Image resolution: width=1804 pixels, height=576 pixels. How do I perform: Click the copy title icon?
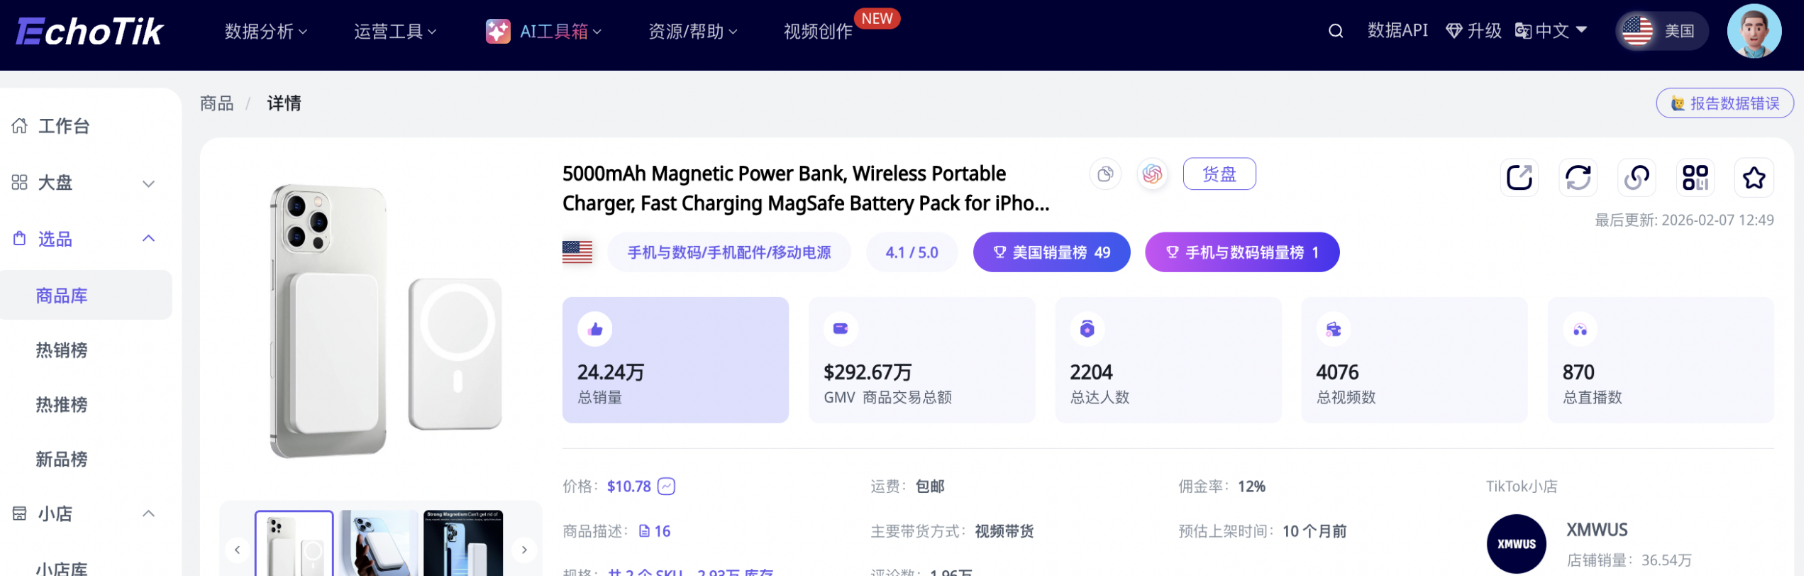point(1105,174)
